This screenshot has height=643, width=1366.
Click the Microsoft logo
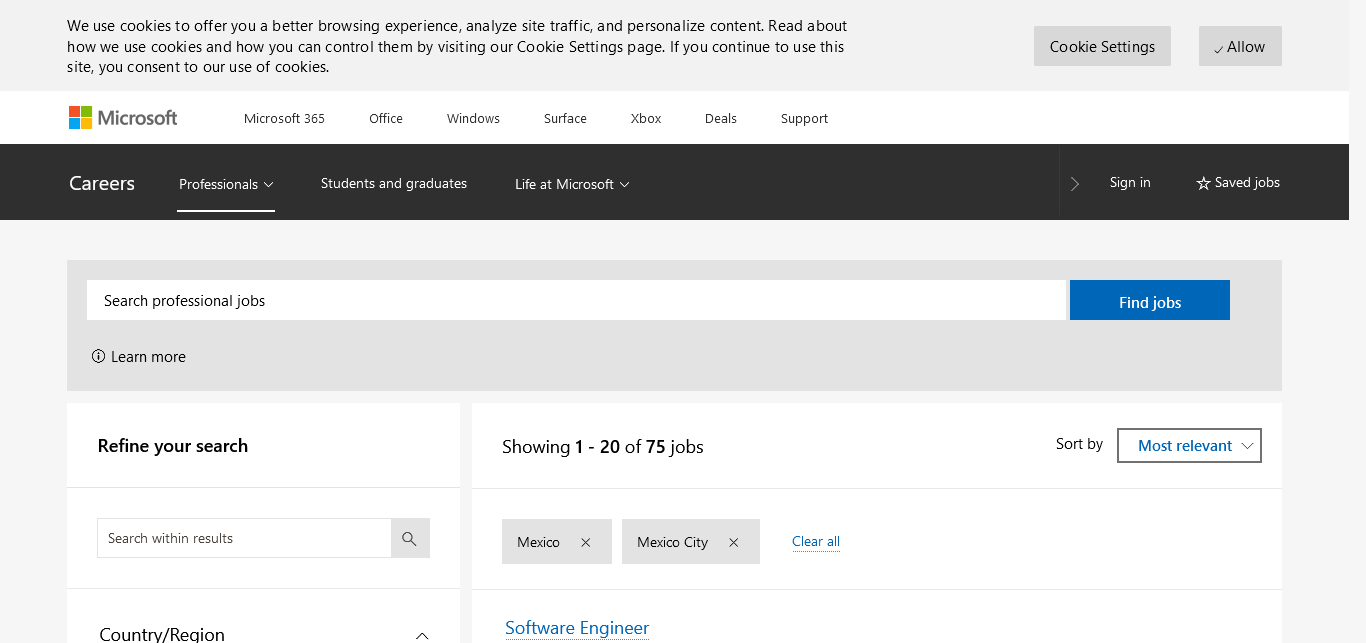123,118
